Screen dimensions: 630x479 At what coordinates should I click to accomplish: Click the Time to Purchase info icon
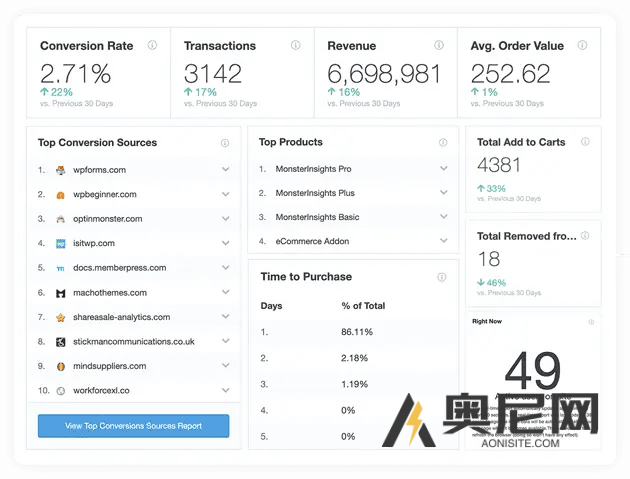pyautogui.click(x=442, y=277)
